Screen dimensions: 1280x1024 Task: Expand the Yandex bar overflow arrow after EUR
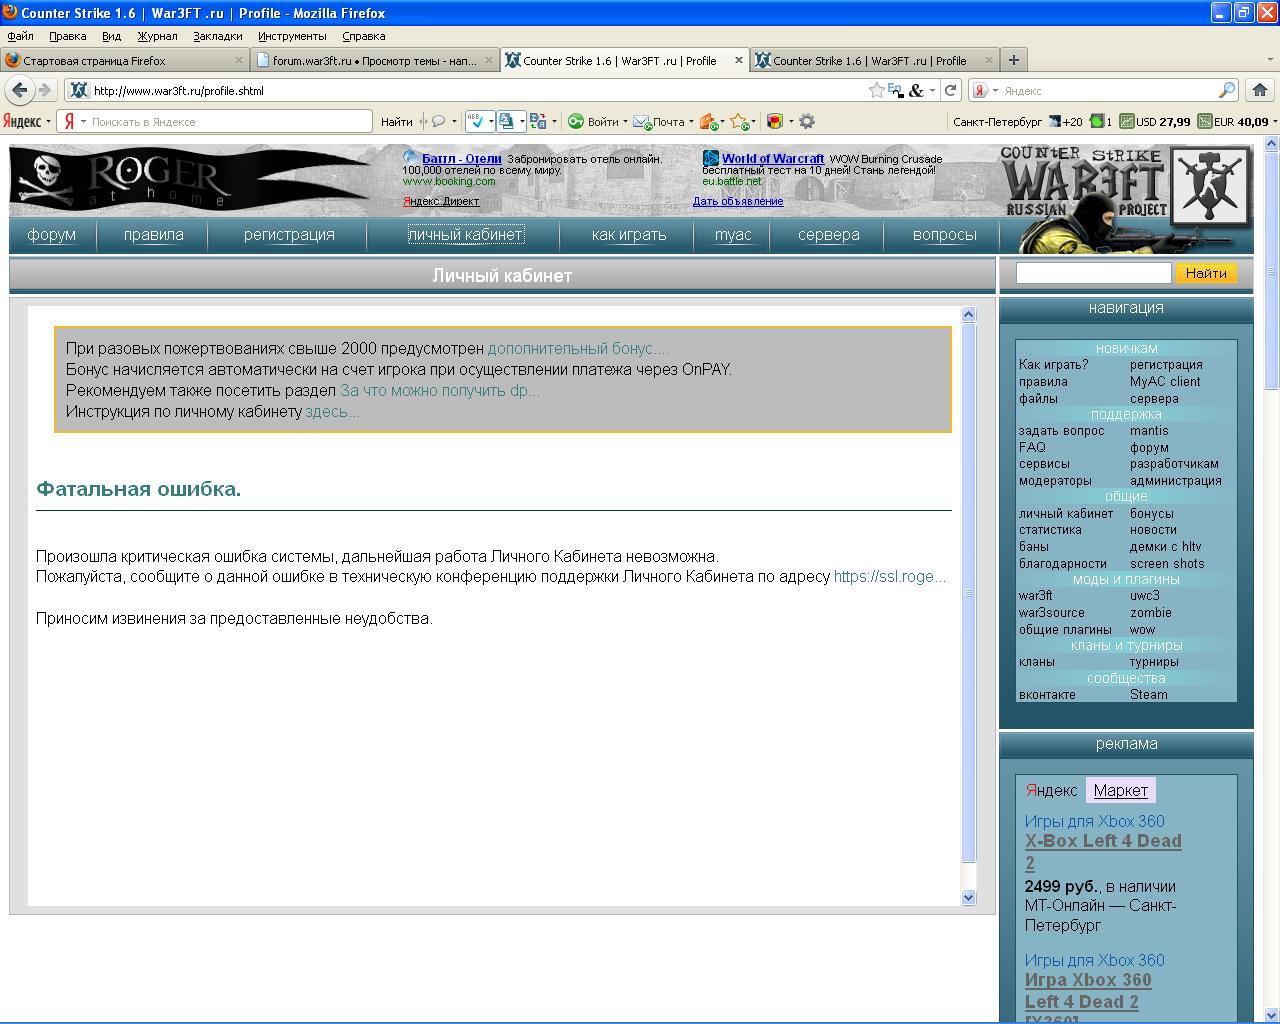1275,122
